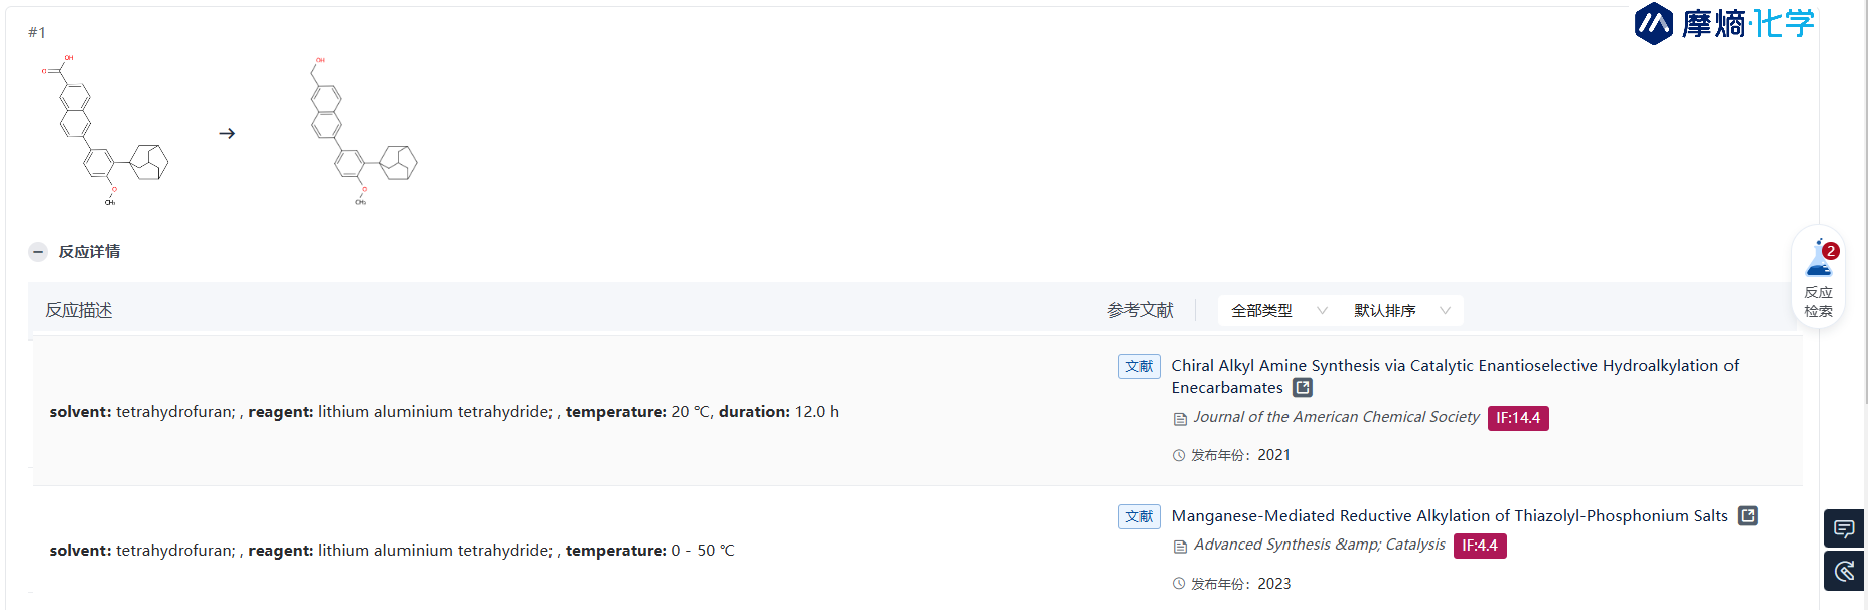Click the clock icon beside 发布年份 2021

(1179, 455)
